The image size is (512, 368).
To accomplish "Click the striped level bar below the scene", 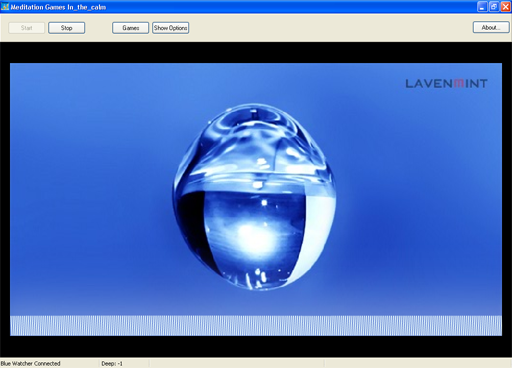I will 256,325.
